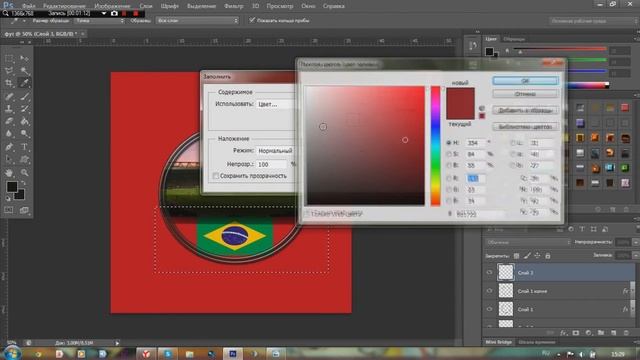
Task: Select the Lasso tool
Action: (9, 71)
